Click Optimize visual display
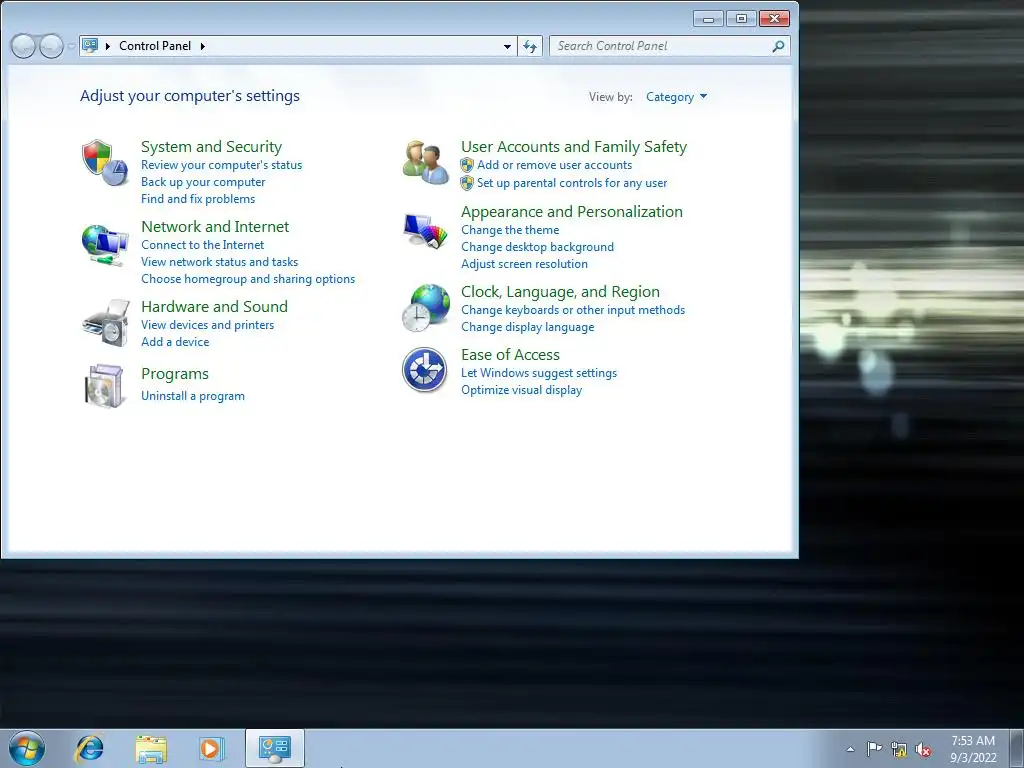This screenshot has height=768, width=1024. [521, 390]
